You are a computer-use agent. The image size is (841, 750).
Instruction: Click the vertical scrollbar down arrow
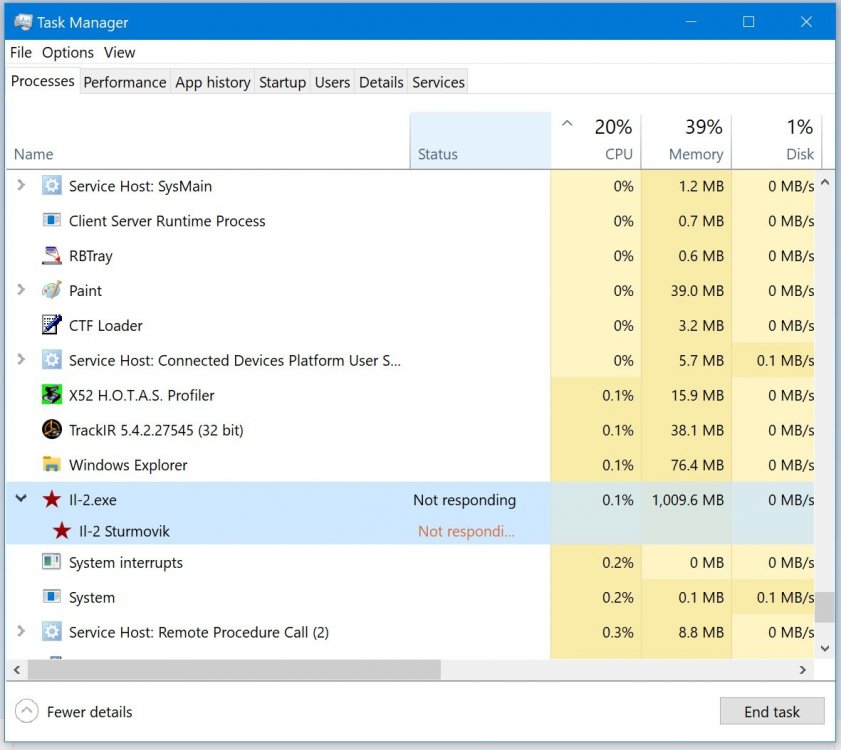tap(825, 648)
